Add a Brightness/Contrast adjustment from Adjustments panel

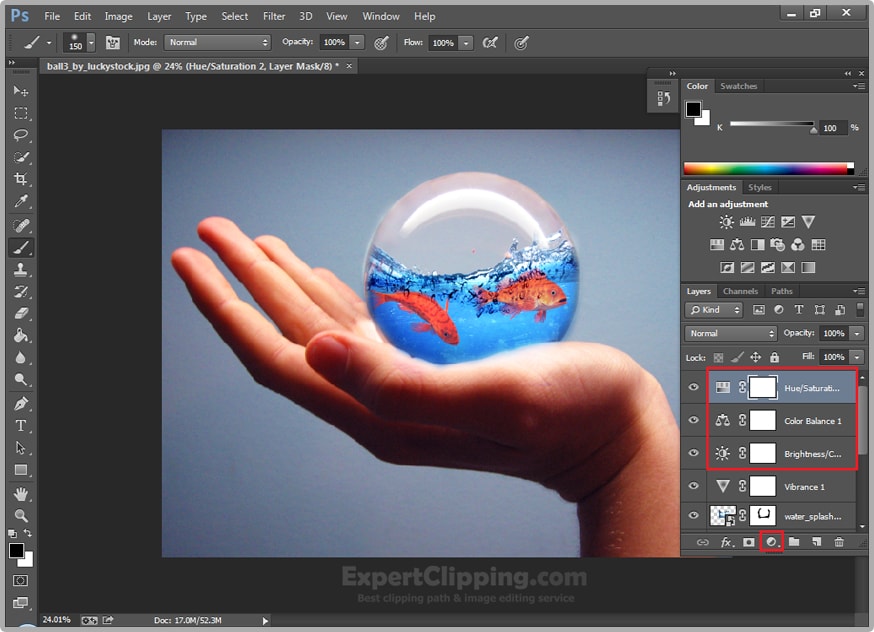coord(726,222)
